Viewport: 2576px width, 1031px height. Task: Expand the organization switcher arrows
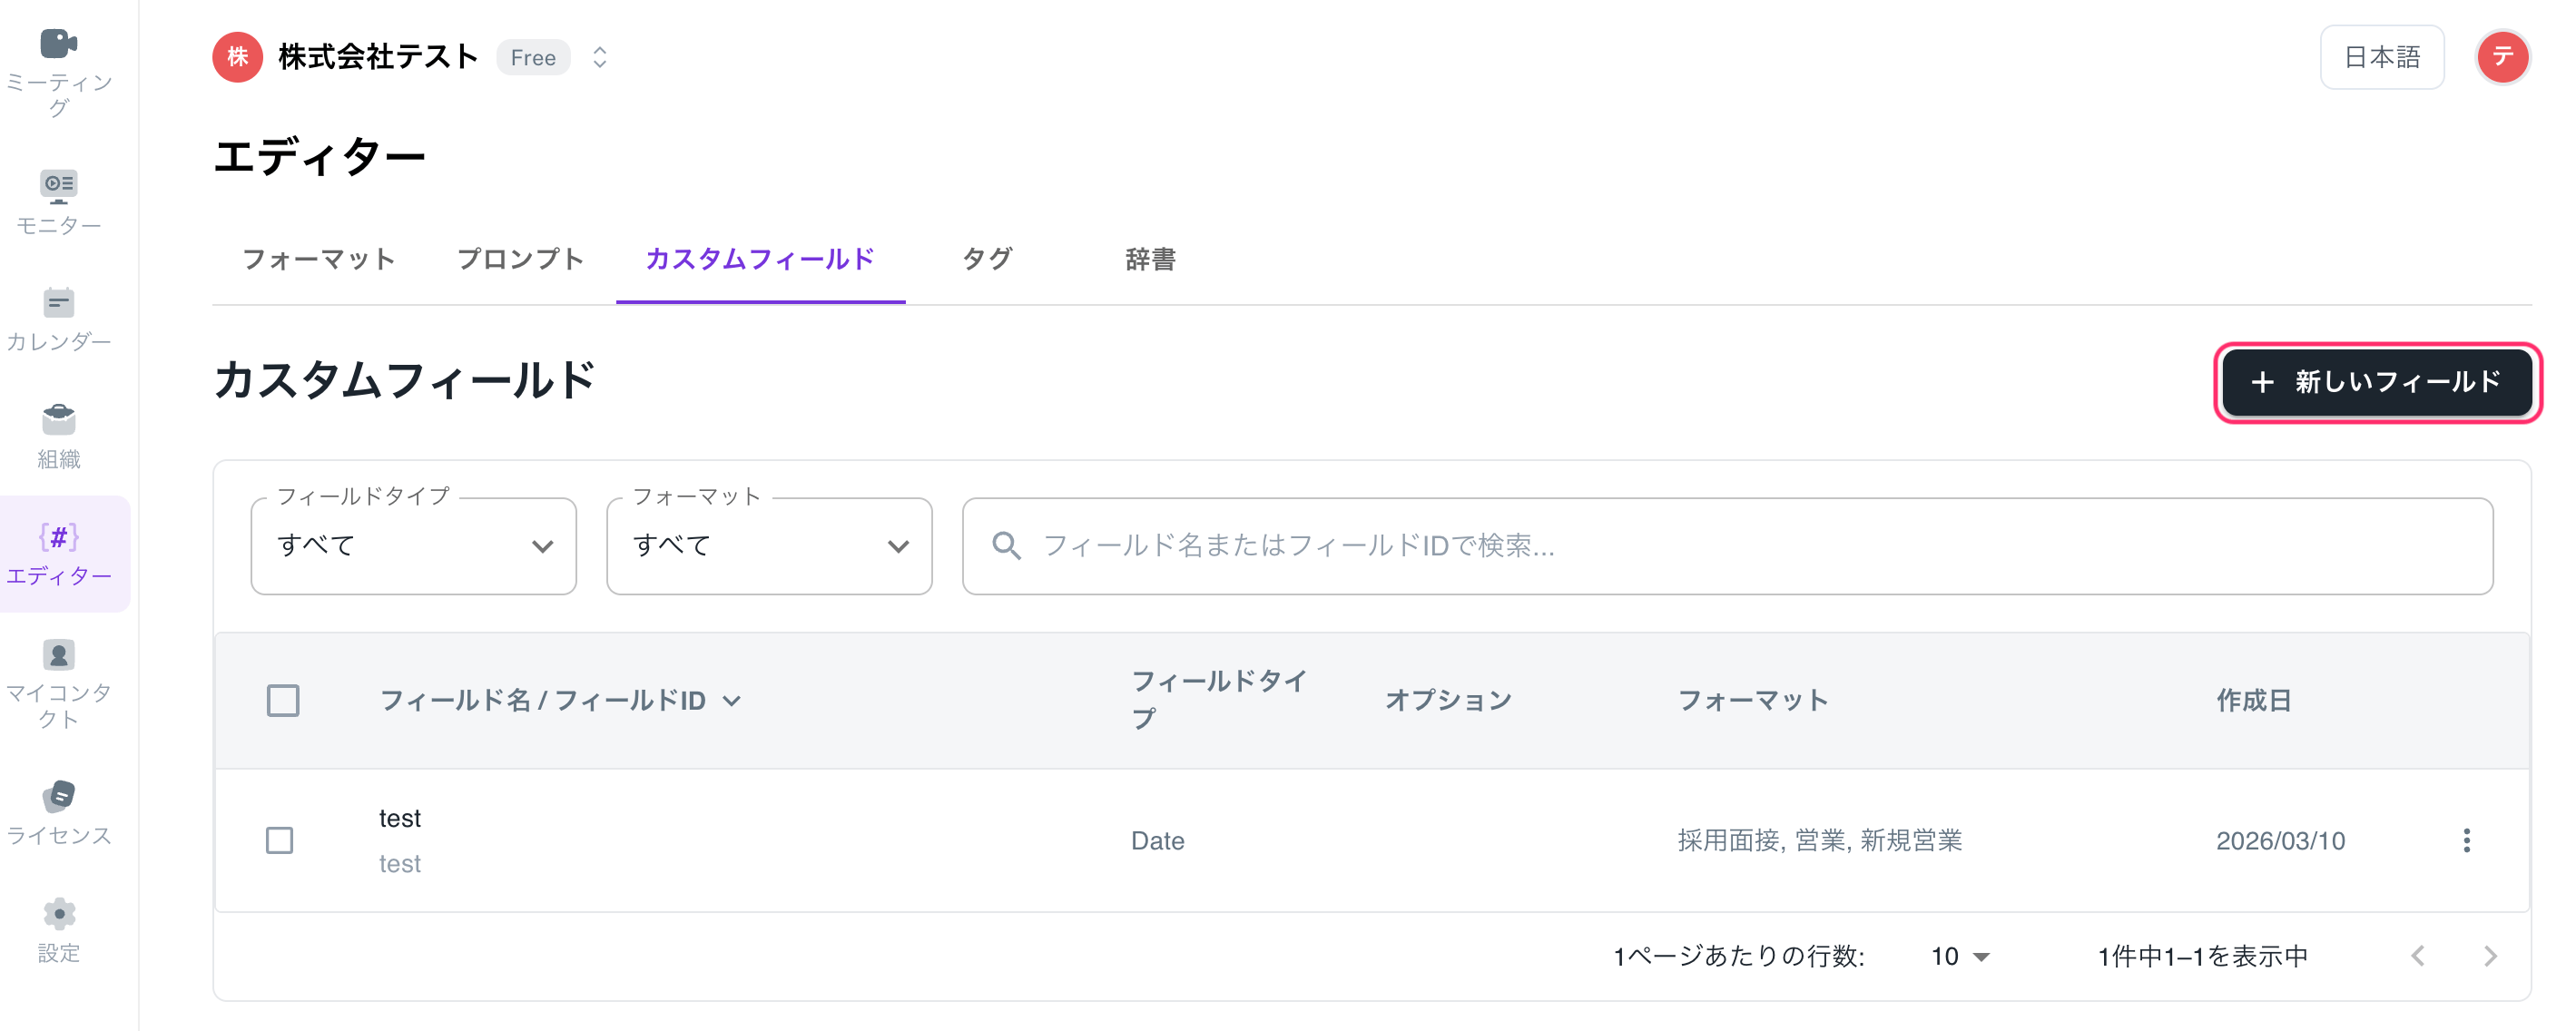[x=599, y=57]
